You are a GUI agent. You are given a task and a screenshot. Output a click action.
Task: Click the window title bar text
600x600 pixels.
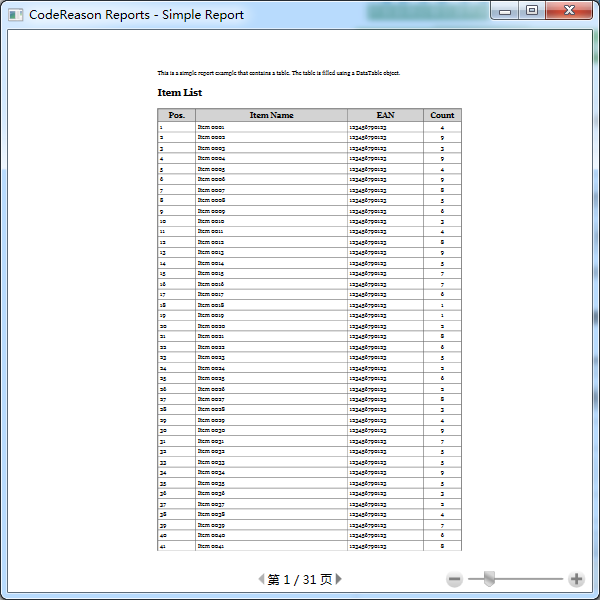coord(135,15)
